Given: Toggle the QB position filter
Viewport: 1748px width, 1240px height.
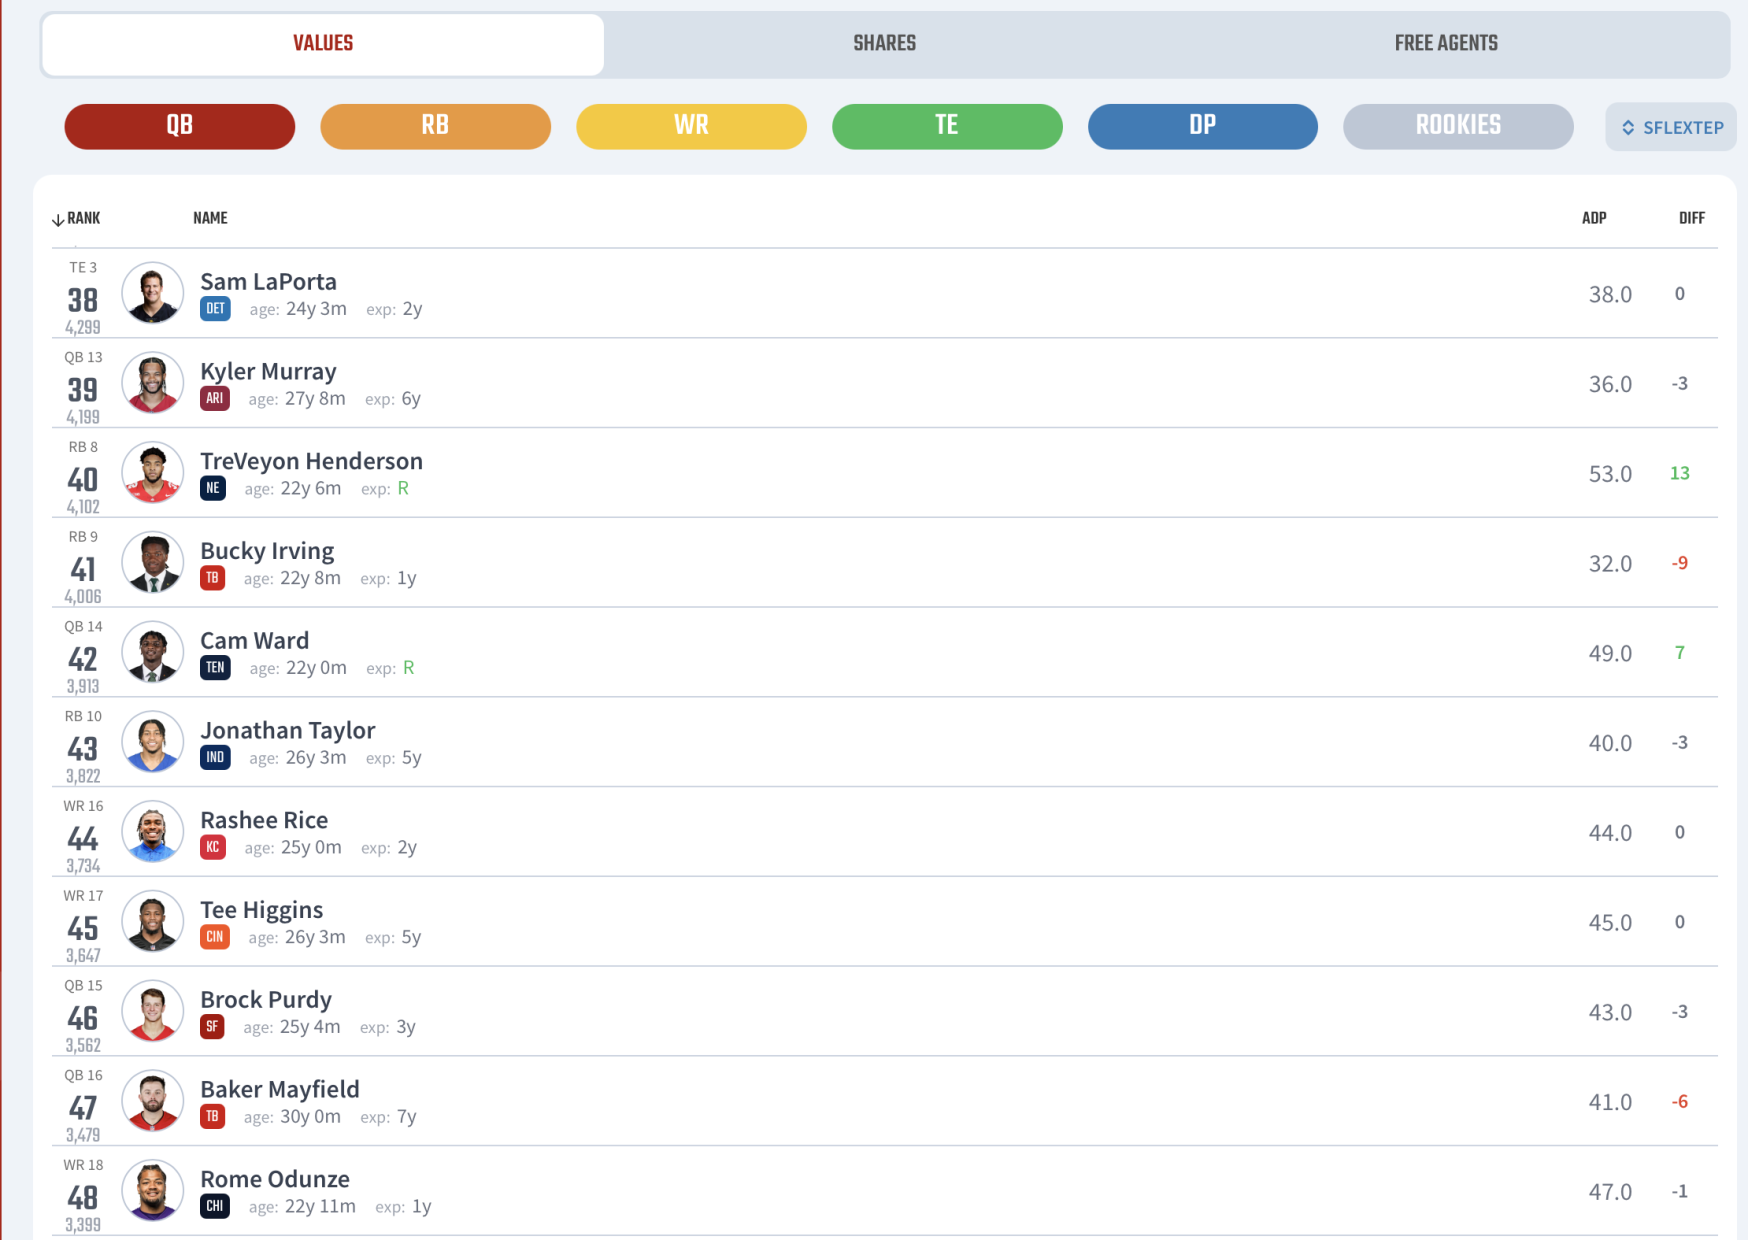Looking at the screenshot, I should (180, 126).
